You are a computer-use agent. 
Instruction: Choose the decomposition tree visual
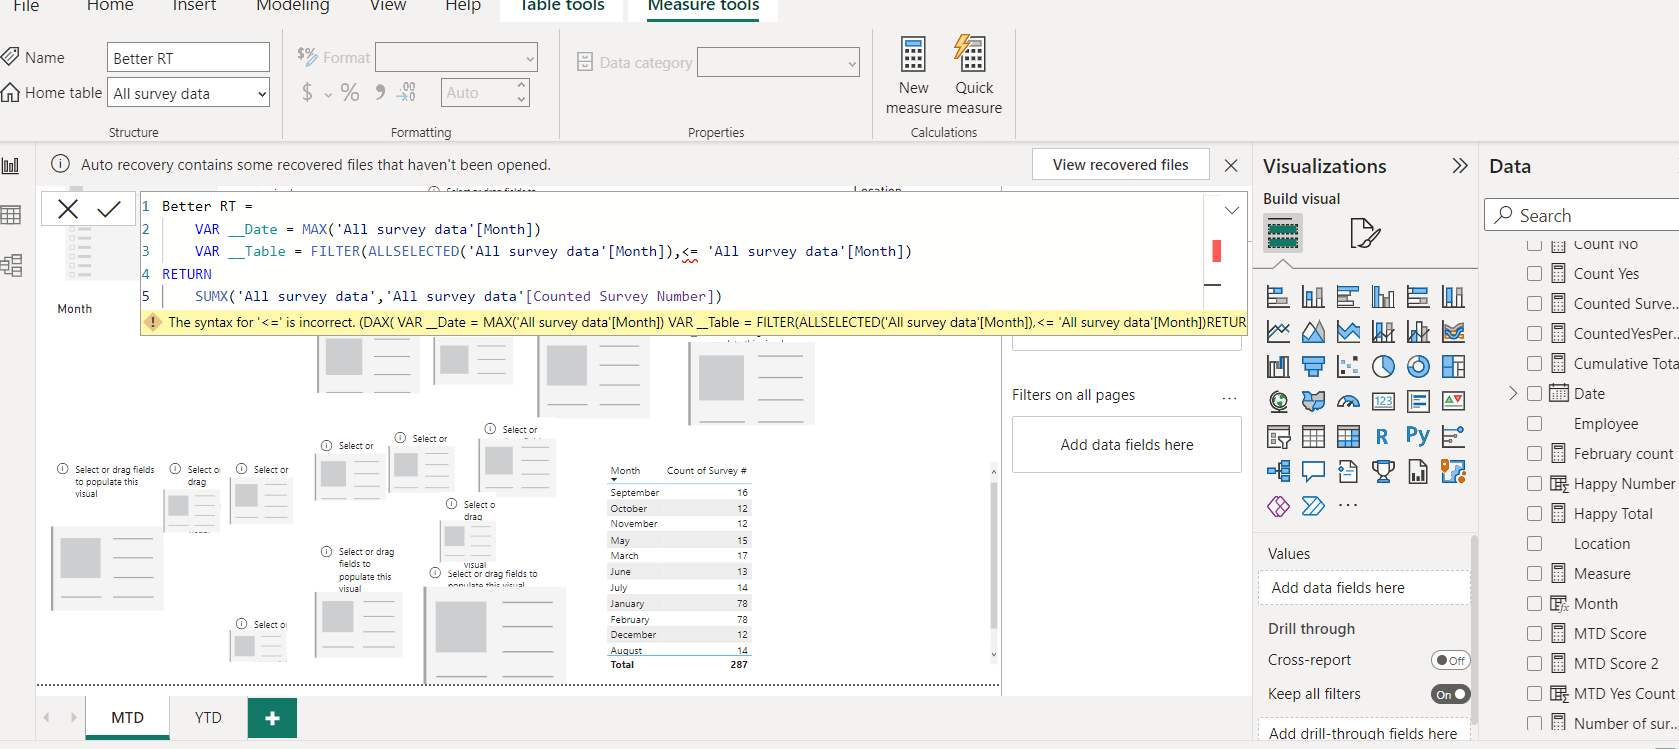pos(1278,471)
